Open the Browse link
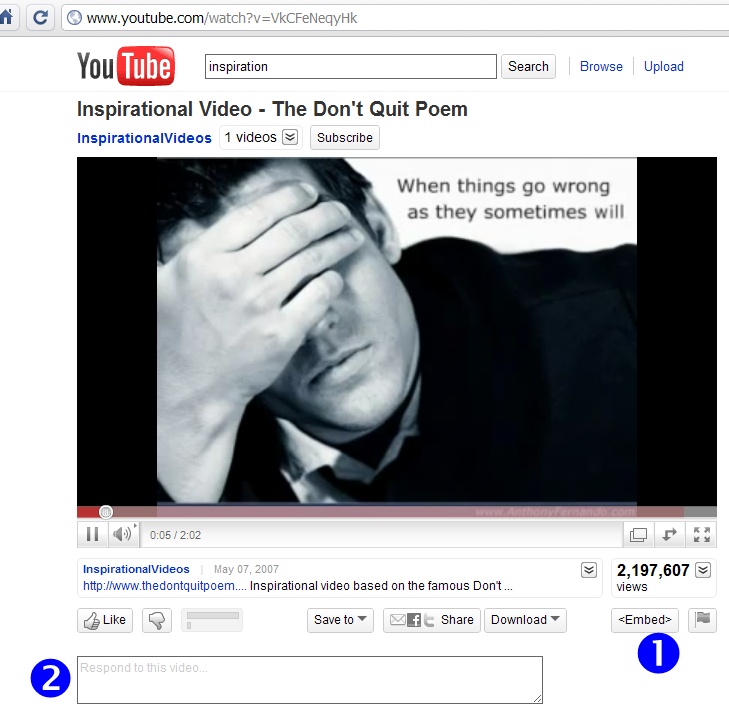 pos(601,66)
